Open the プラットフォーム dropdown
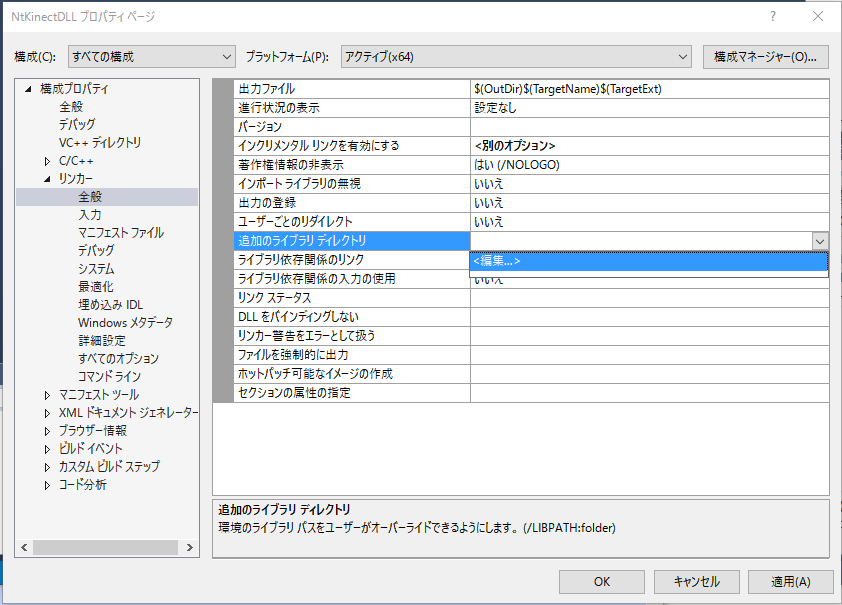Viewport: 842px width, 605px height. (515, 56)
